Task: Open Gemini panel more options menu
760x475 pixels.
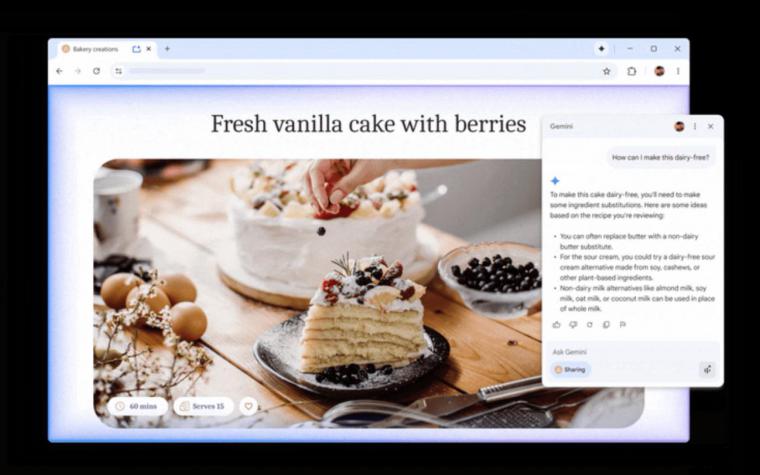Action: [695, 126]
